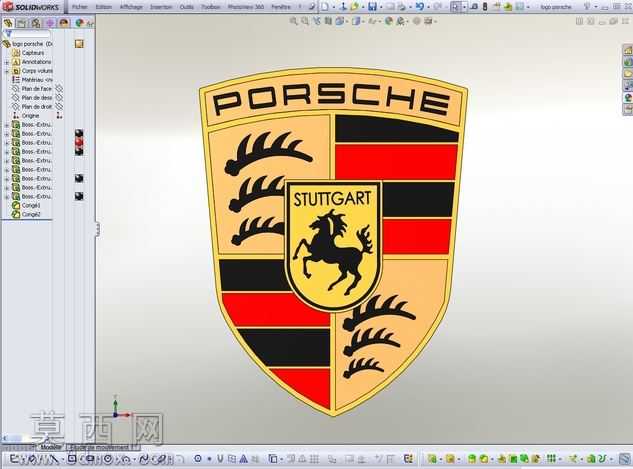633x469 pixels.
Task: Switch to ConfigurationManager tab icon
Action: pyautogui.click(x=36, y=23)
